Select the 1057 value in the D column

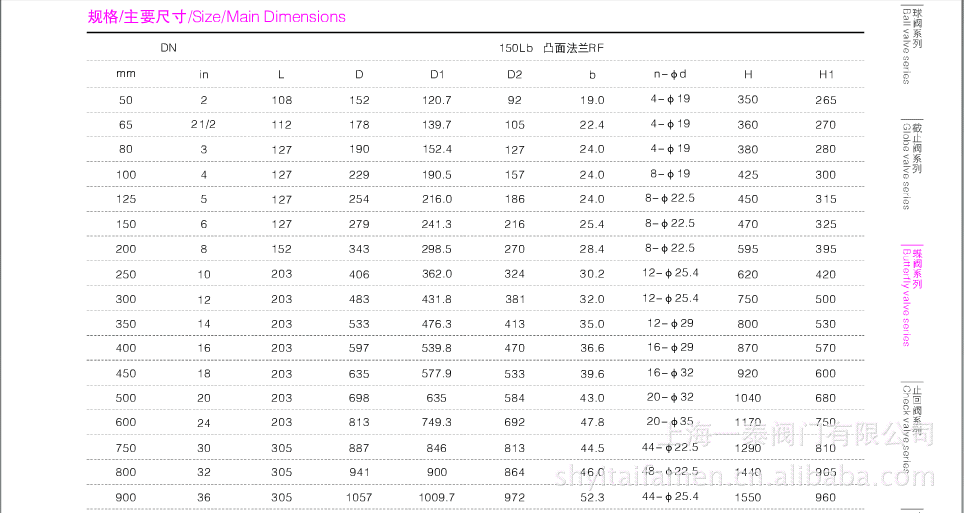pyautogui.click(x=359, y=497)
